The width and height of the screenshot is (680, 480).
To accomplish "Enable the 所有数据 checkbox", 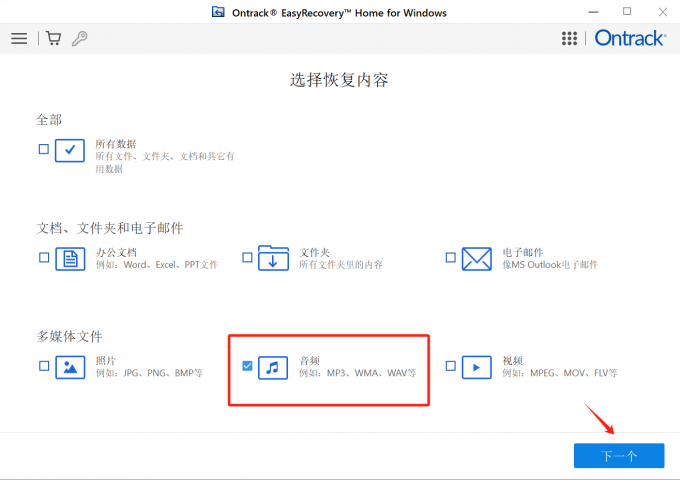I will (44, 149).
